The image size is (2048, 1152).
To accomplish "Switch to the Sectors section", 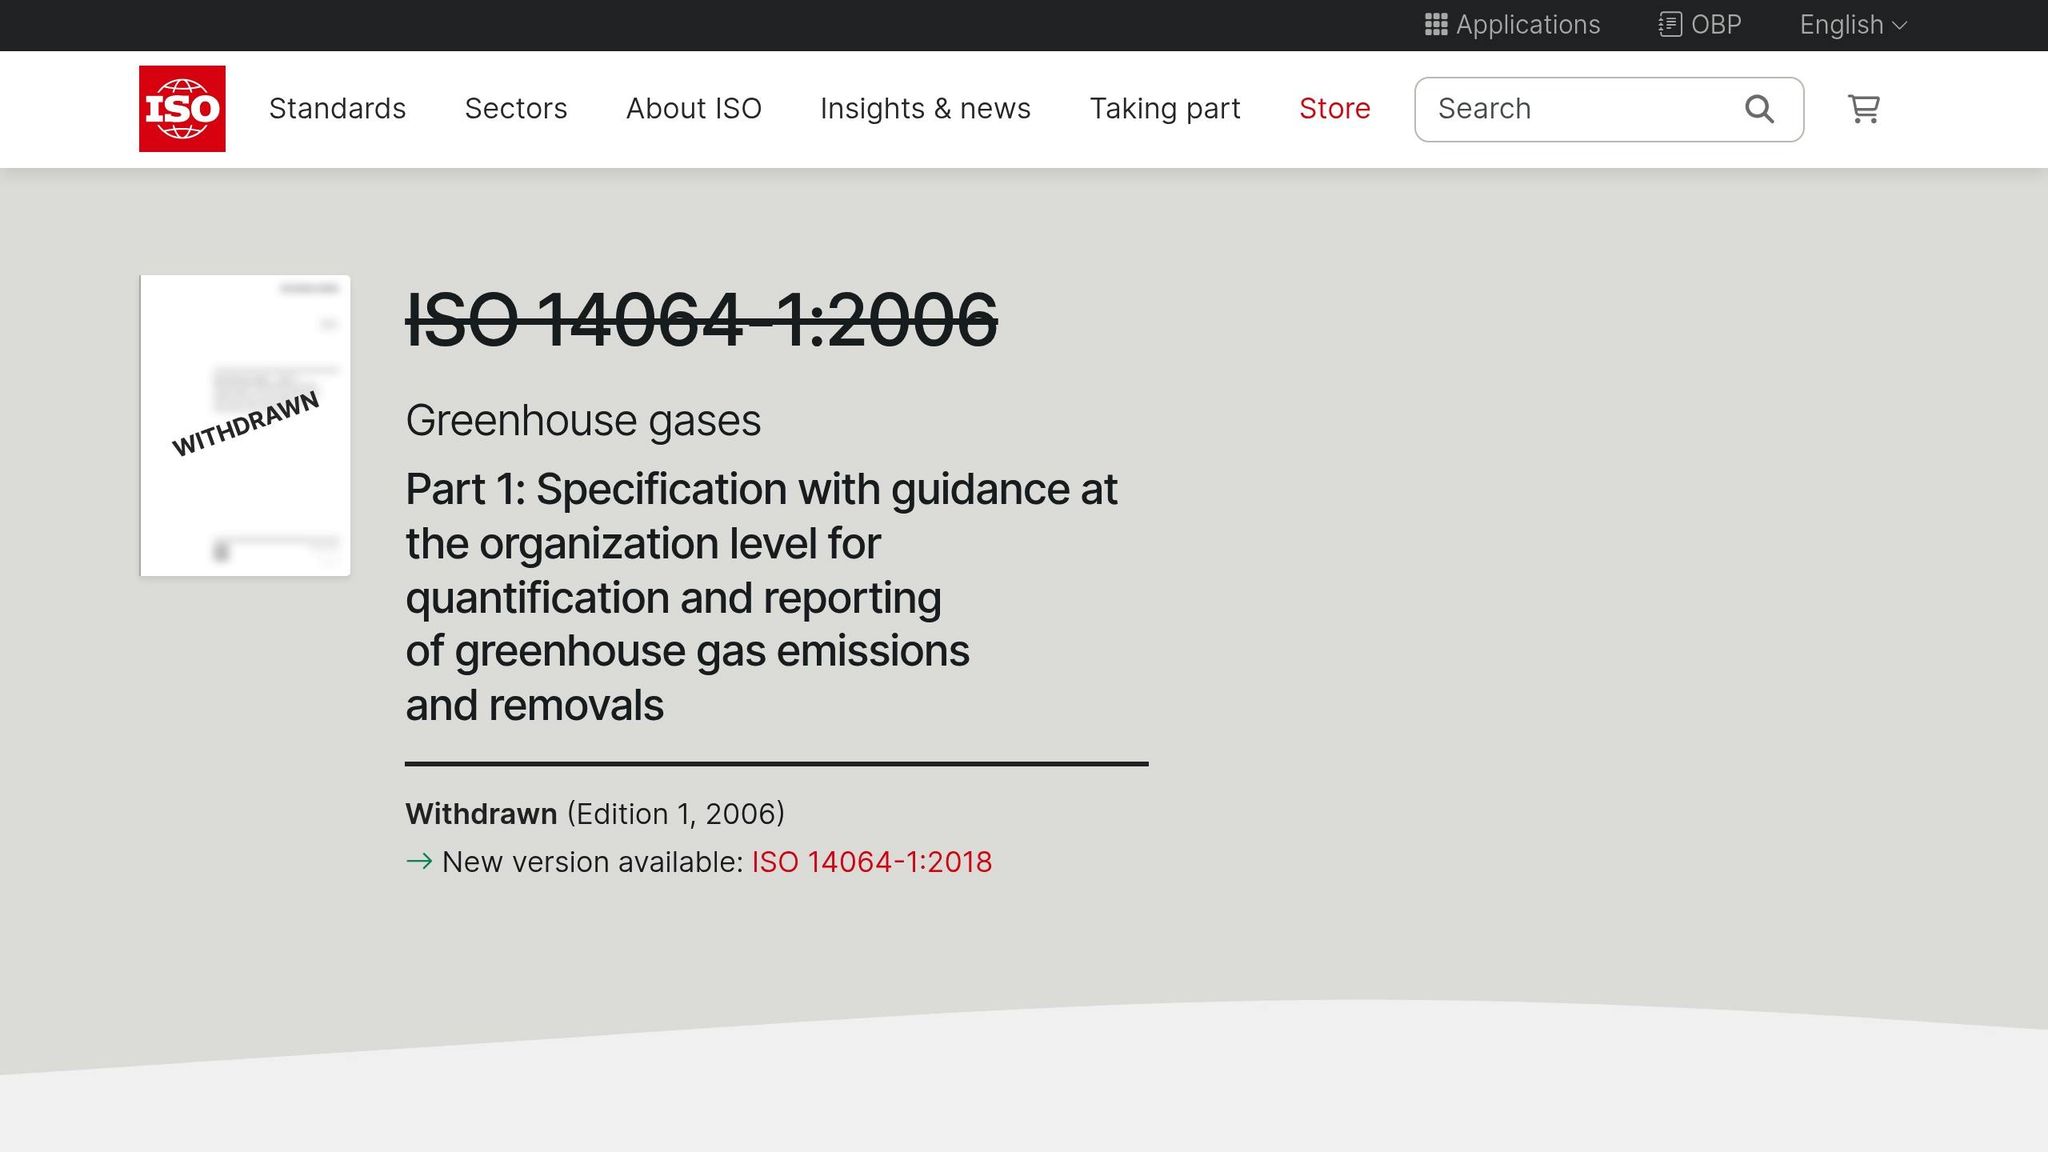I will click(516, 108).
